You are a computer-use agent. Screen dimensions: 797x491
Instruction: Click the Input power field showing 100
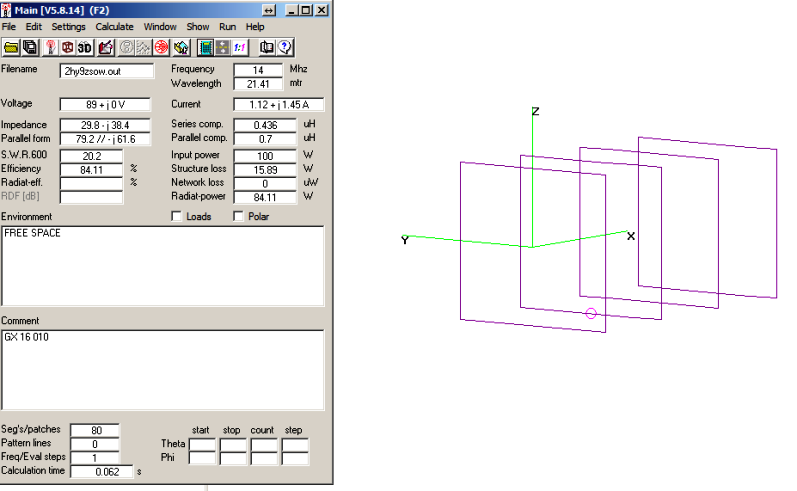tap(265, 156)
